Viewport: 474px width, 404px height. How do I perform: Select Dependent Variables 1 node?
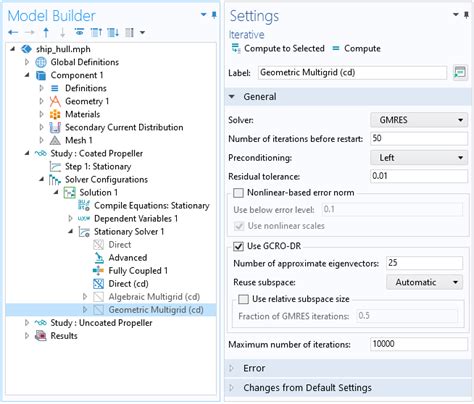[x=136, y=219]
